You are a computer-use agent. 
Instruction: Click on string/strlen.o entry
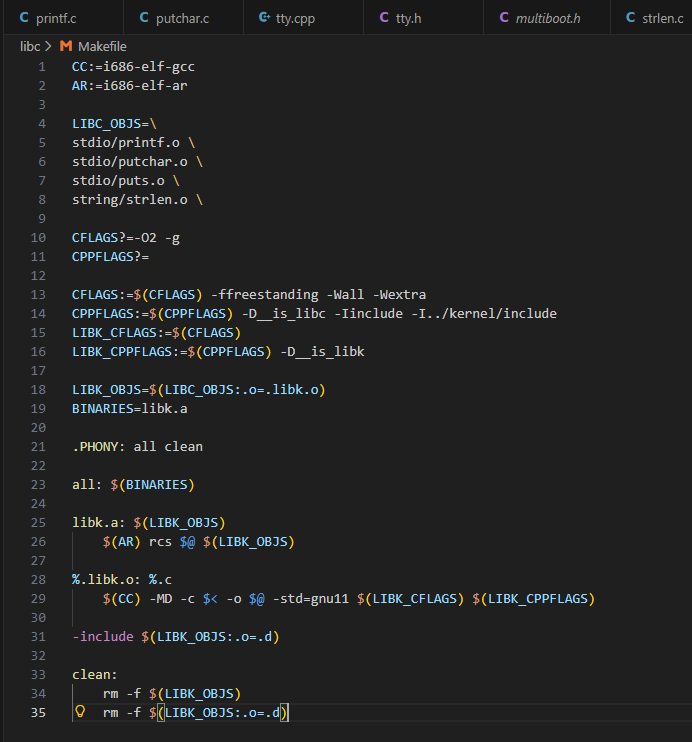coord(130,200)
